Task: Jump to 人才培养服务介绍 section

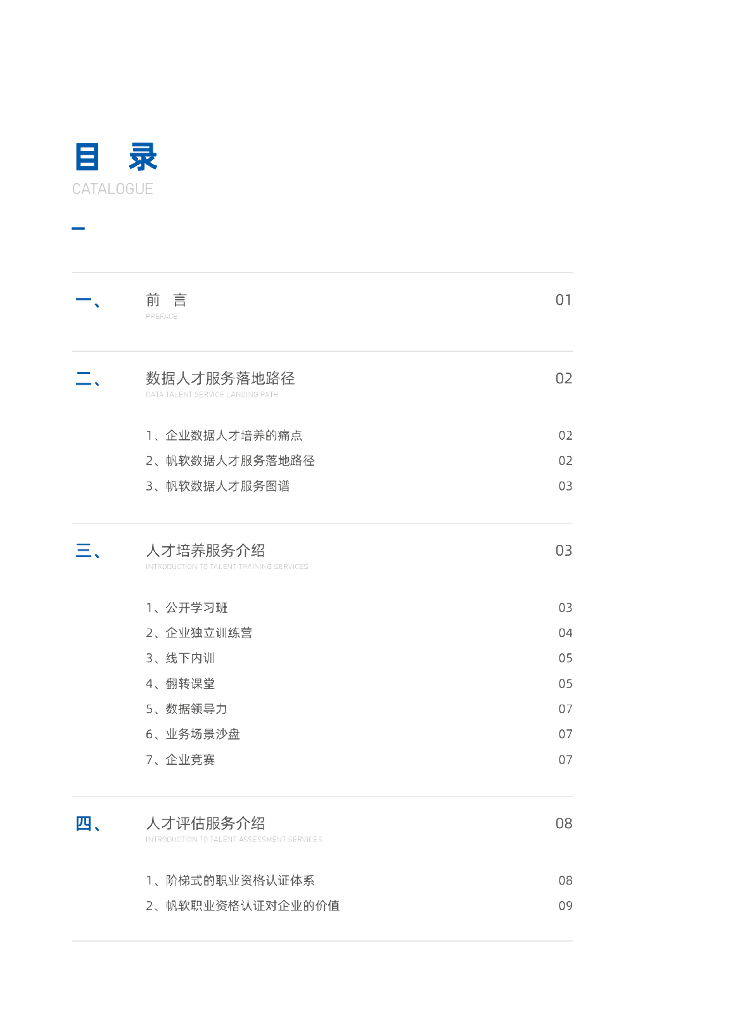Action: pyautogui.click(x=205, y=551)
